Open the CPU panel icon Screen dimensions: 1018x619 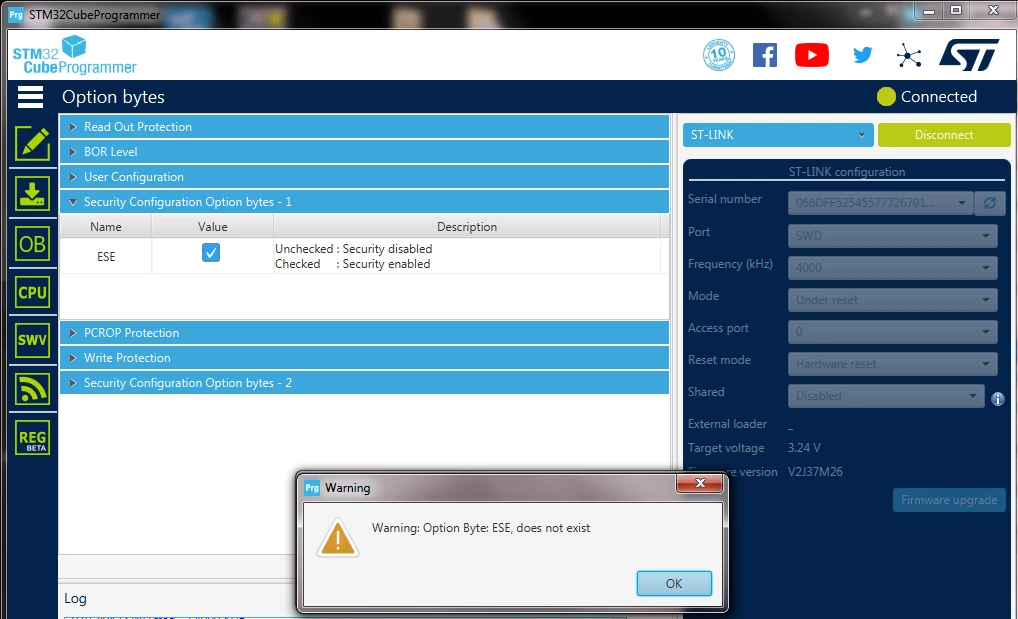click(32, 292)
